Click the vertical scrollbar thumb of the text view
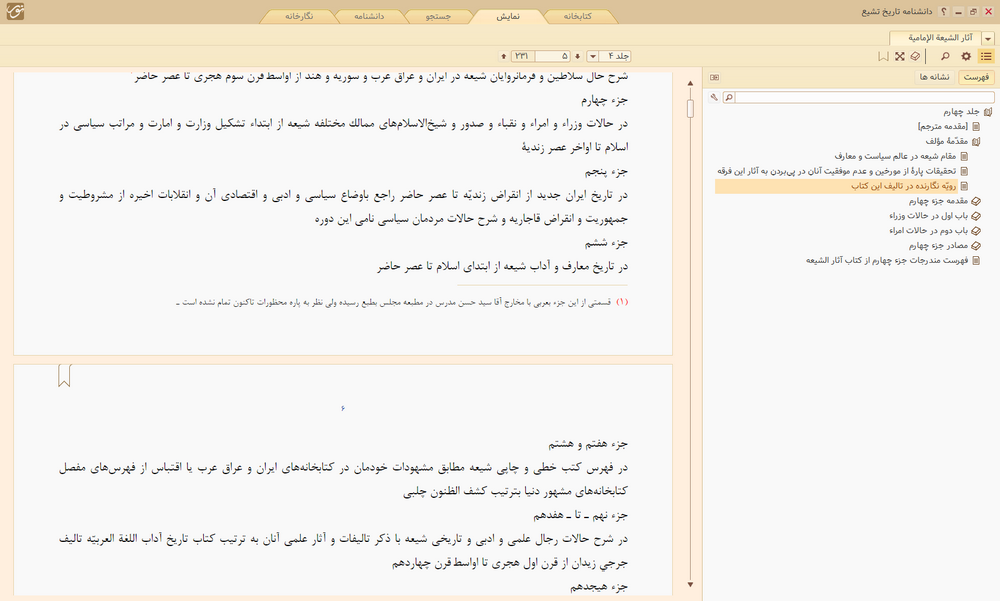The height and width of the screenshot is (601, 1000). pyautogui.click(x=690, y=108)
